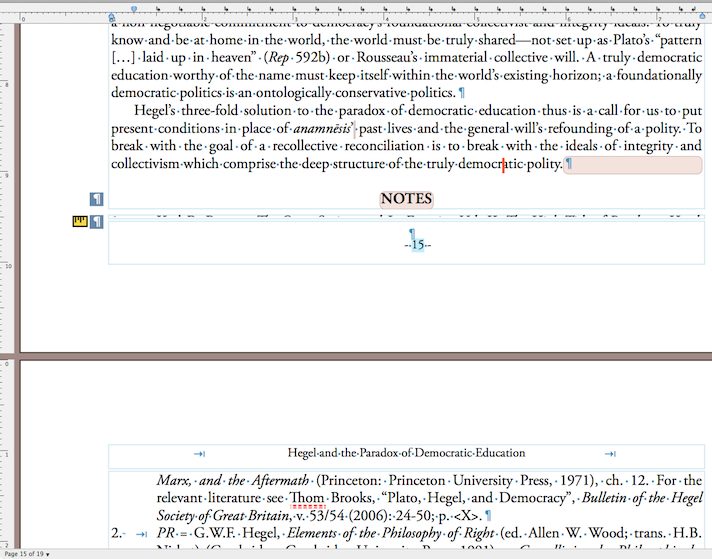Select the left indent marker on the ruler

point(112,18)
